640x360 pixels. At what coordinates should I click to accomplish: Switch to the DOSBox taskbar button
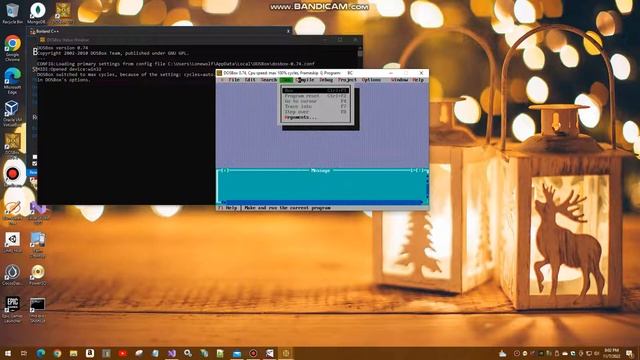pyautogui.click(x=286, y=353)
